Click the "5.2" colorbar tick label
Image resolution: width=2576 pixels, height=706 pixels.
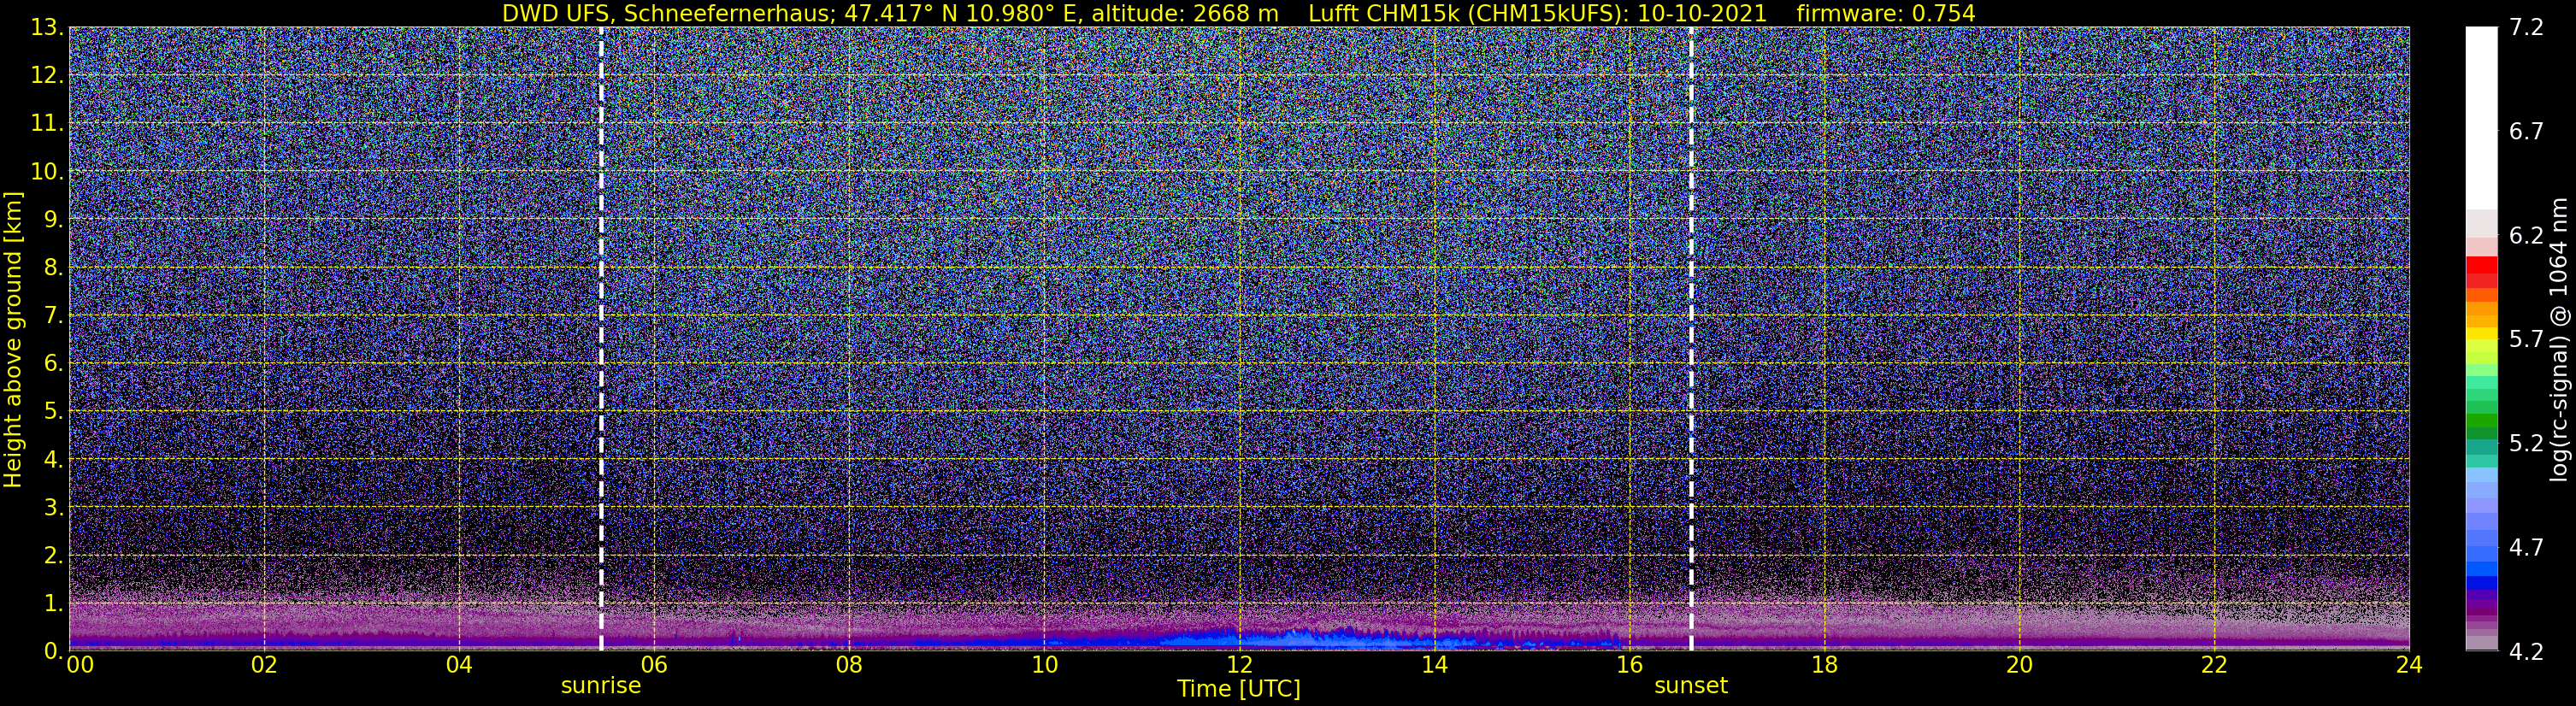coord(2526,444)
